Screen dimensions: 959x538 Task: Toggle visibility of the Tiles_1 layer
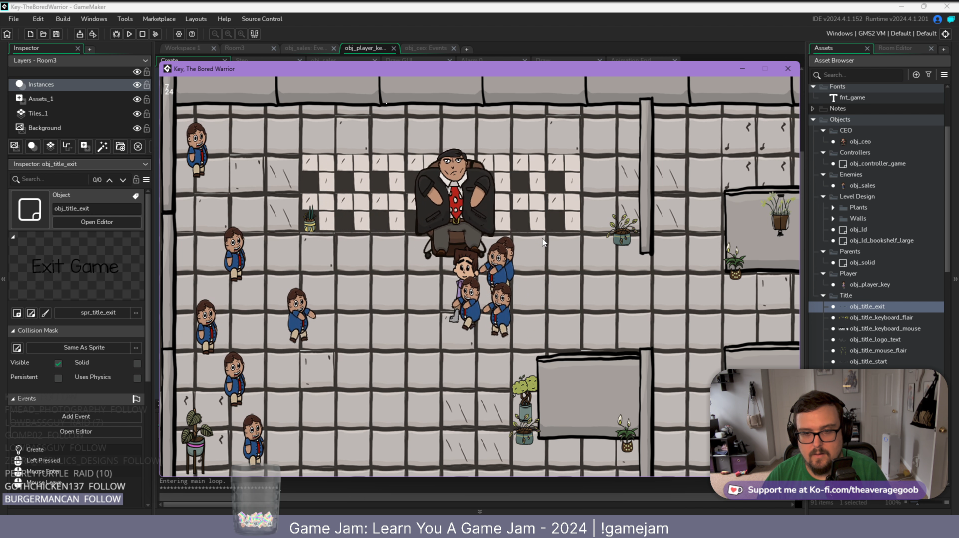tap(137, 114)
